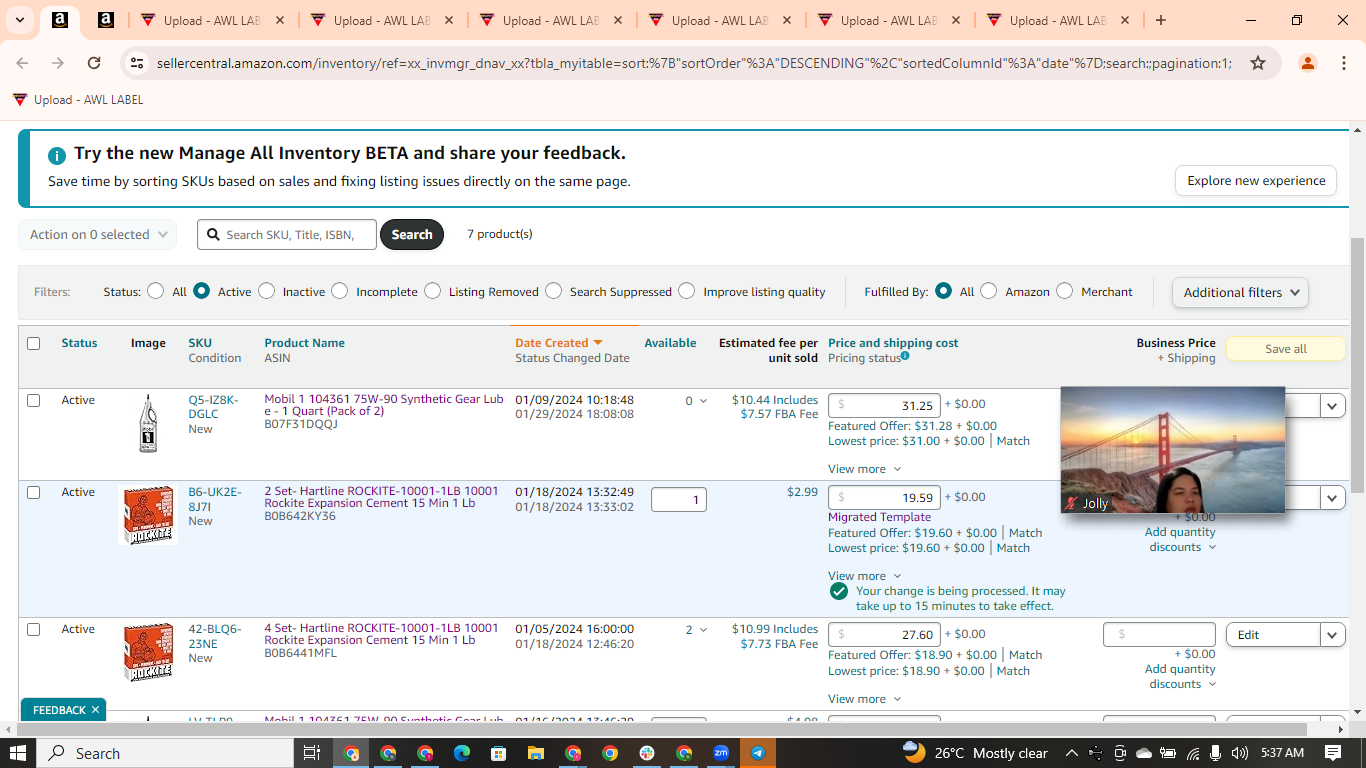This screenshot has width=1366, height=768.
Task: Open File Explorer from the taskbar
Action: (535, 753)
